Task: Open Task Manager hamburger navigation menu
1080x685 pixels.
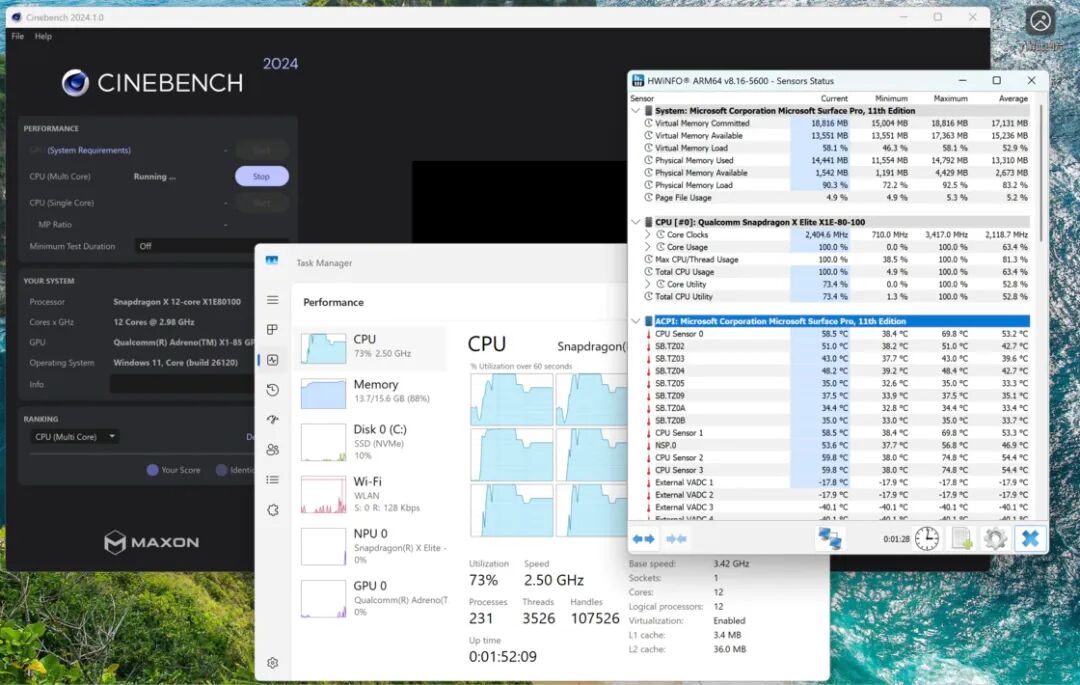Action: click(273, 300)
